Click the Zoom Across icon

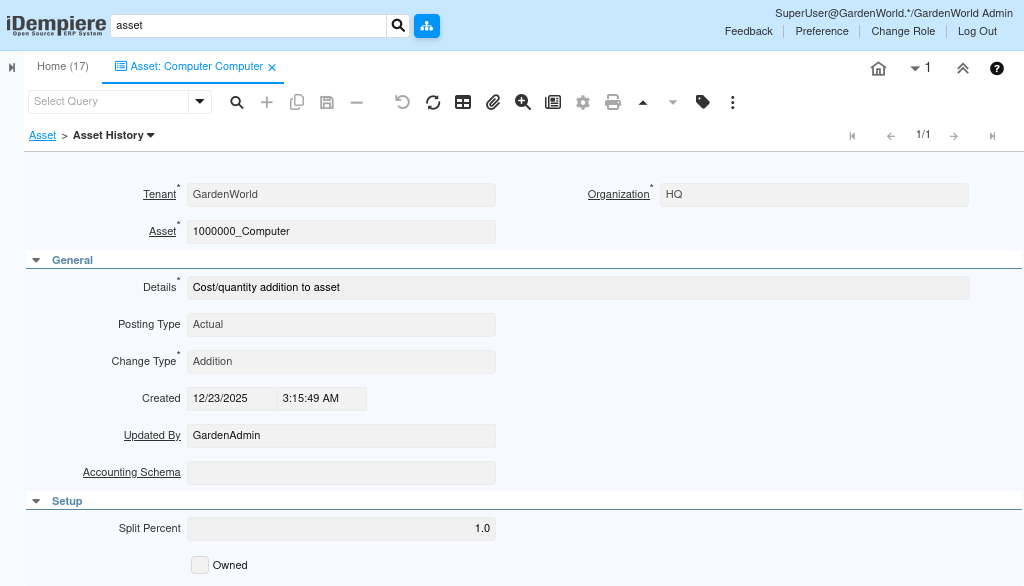523,102
